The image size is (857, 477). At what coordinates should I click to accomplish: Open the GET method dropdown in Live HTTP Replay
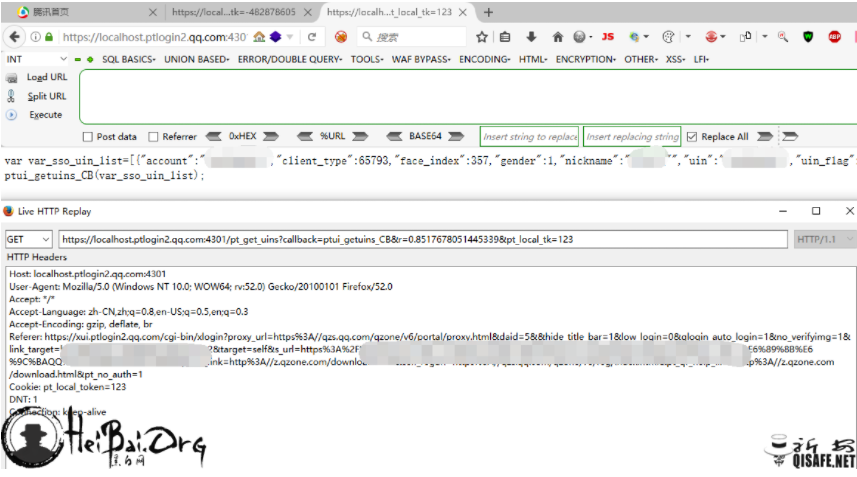tap(28, 239)
